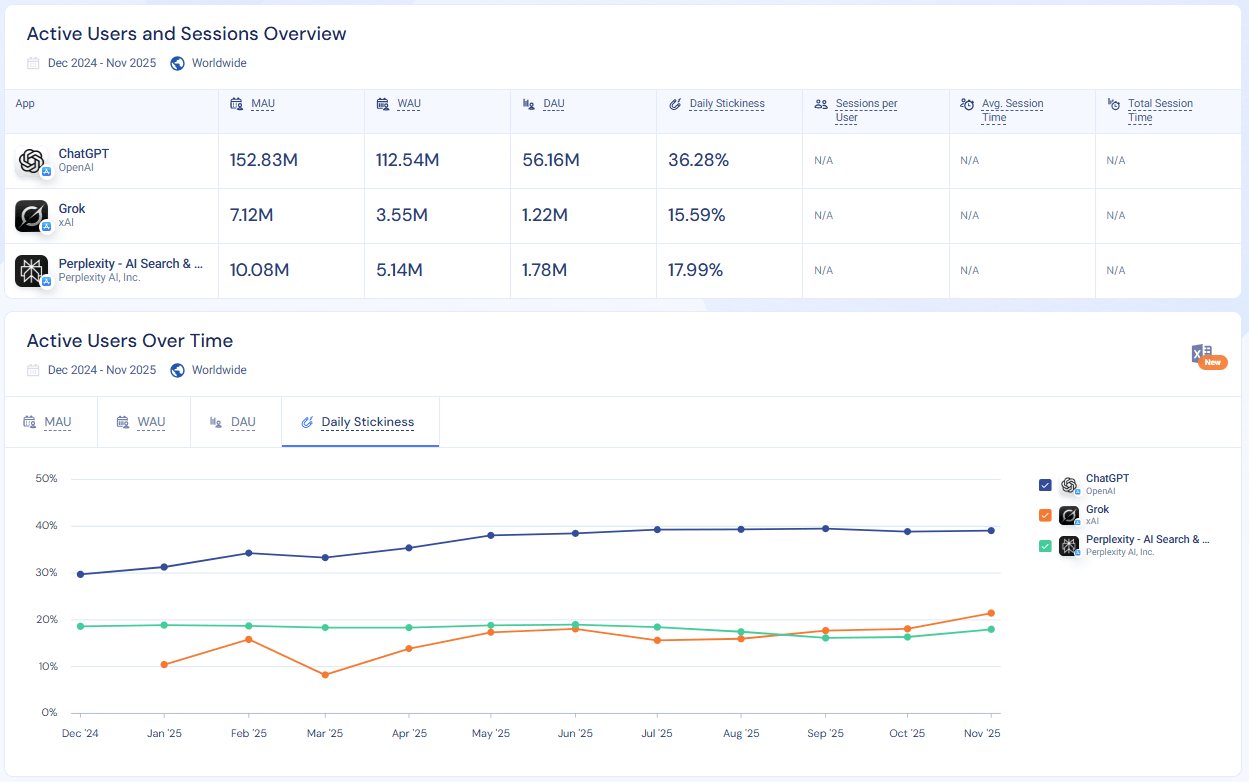Disable the Perplexity series checkbox

[1045, 545]
